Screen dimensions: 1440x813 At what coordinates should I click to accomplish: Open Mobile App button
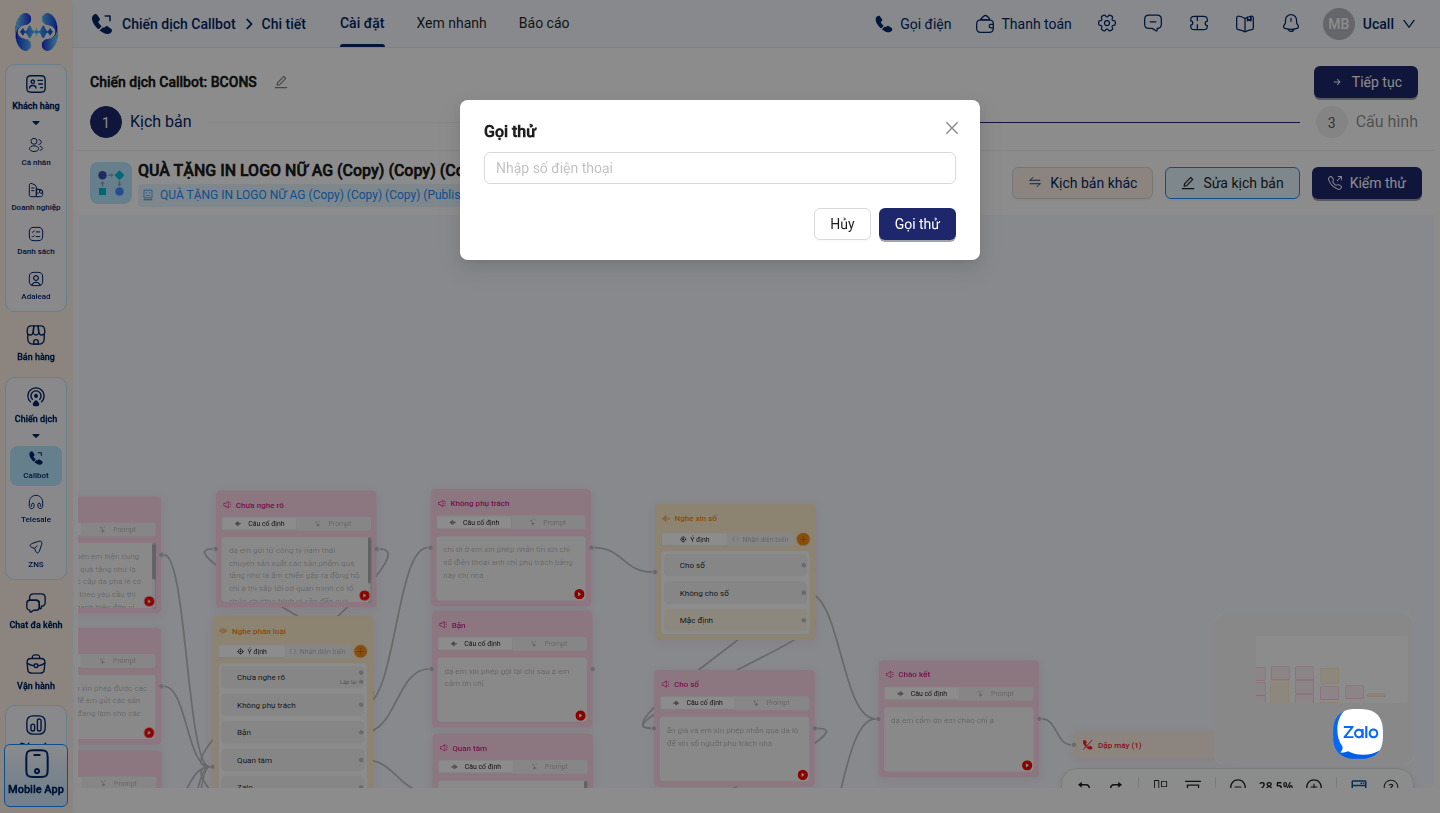coord(36,775)
